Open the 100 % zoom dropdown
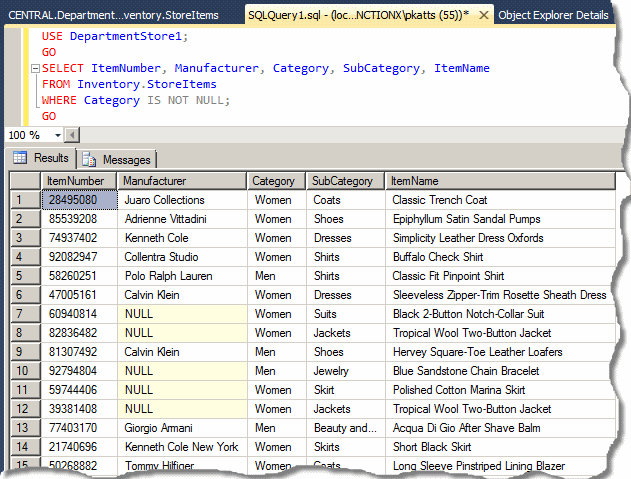 coord(58,135)
